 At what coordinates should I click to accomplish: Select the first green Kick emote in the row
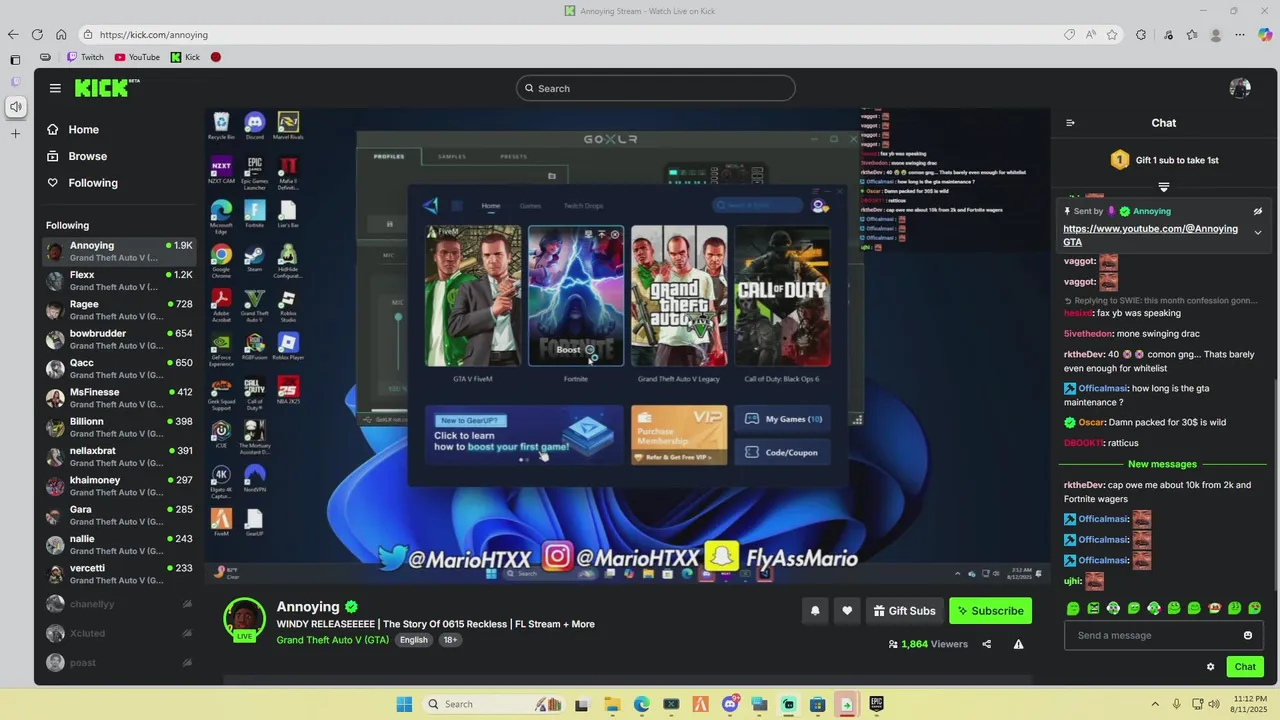1073,608
